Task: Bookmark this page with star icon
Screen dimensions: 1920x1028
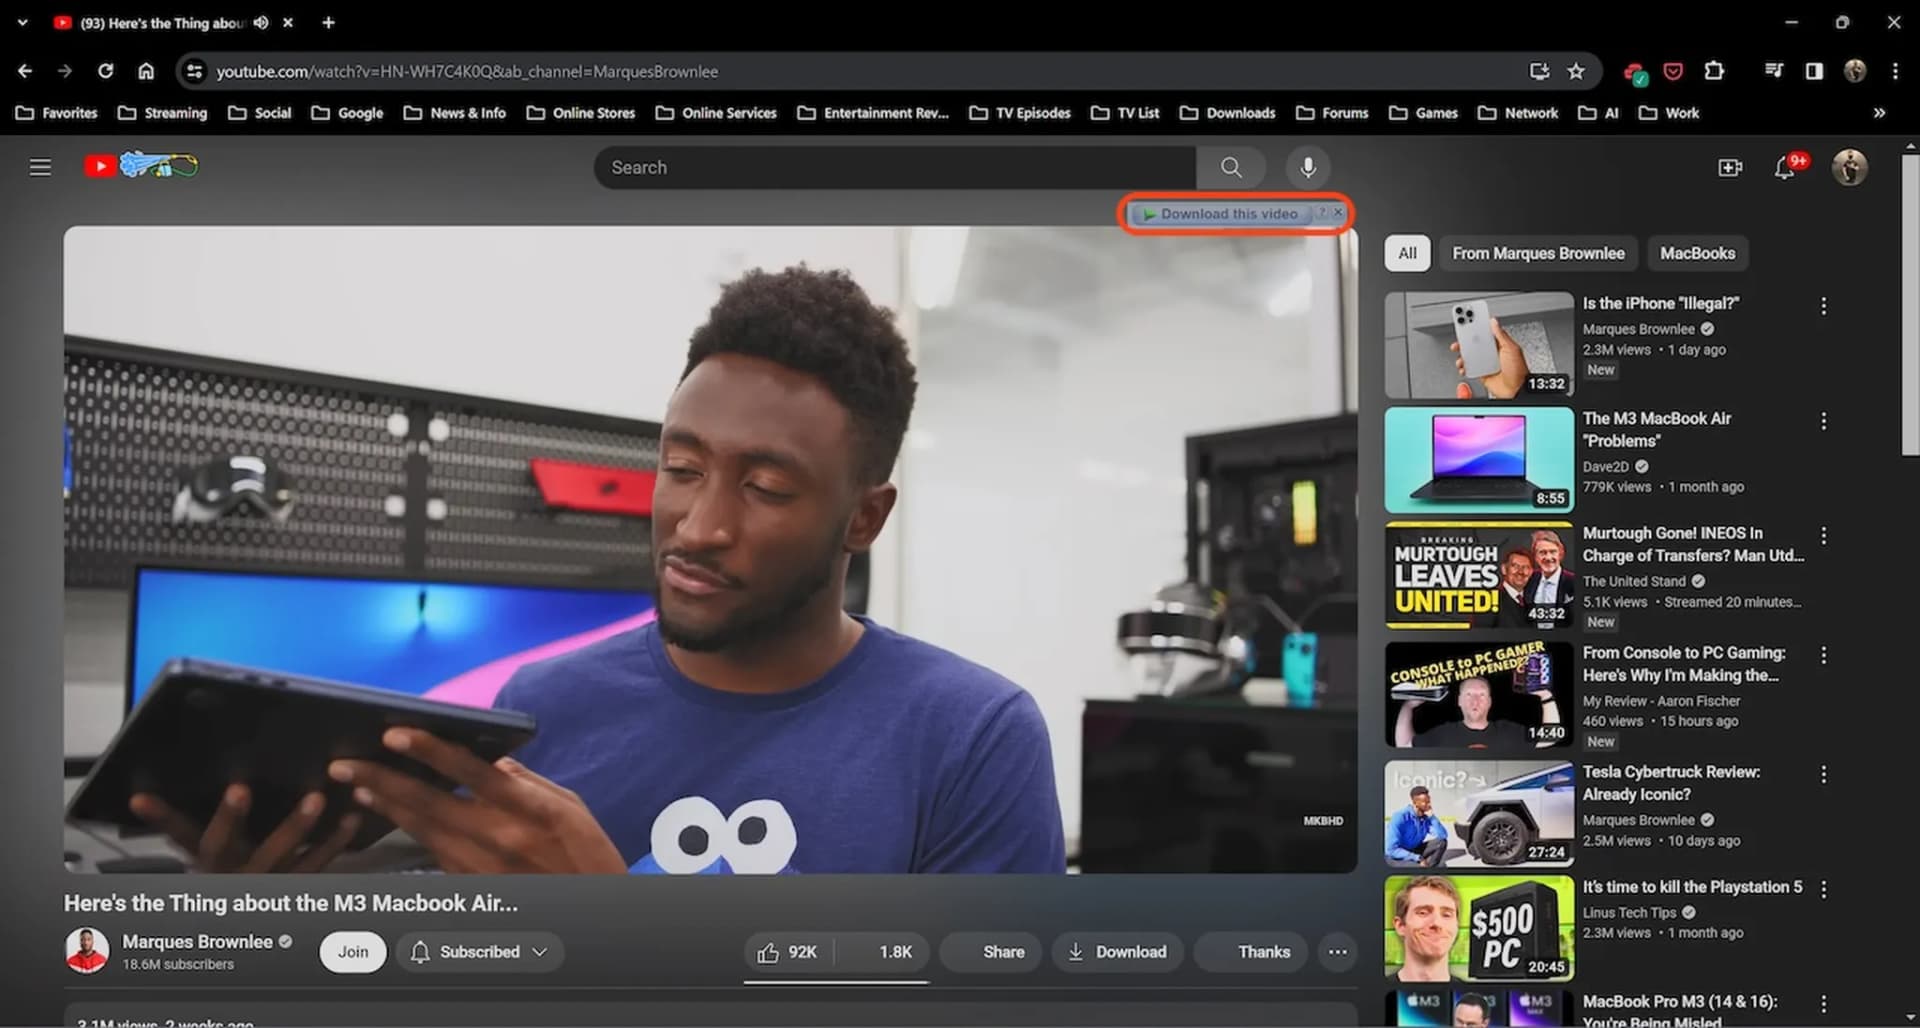Action: [1576, 71]
